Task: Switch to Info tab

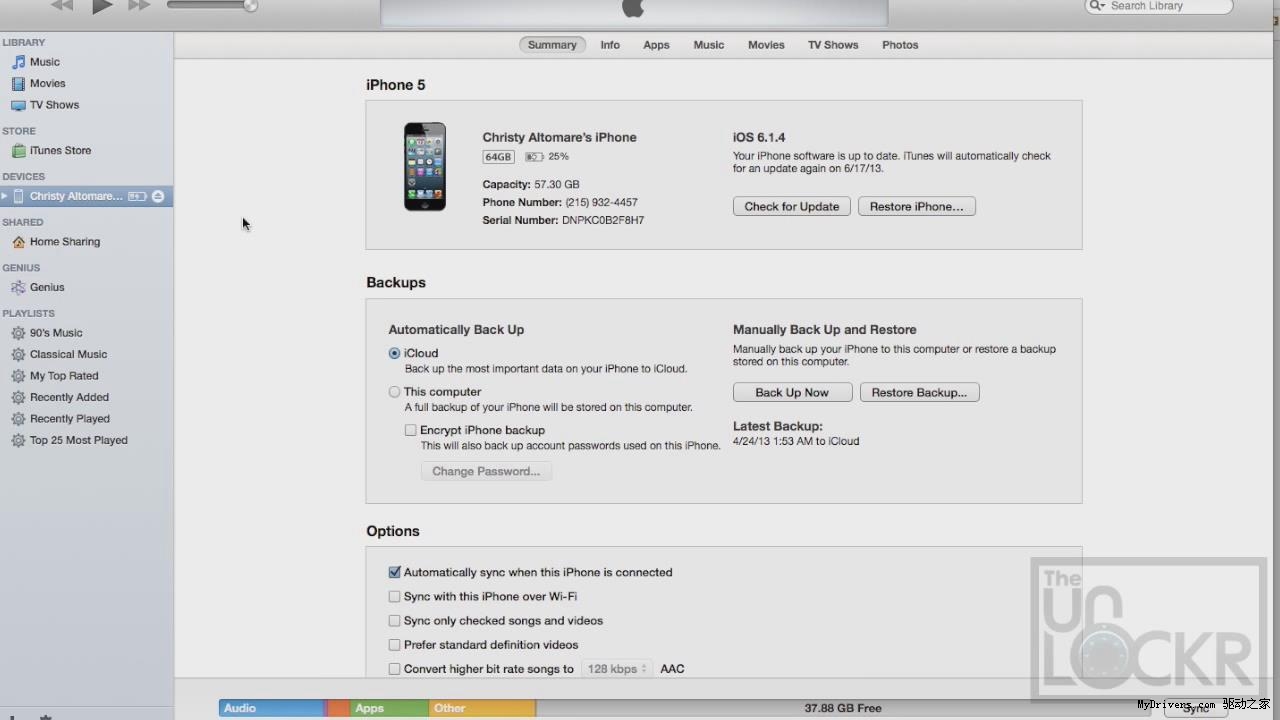Action: 610,45
